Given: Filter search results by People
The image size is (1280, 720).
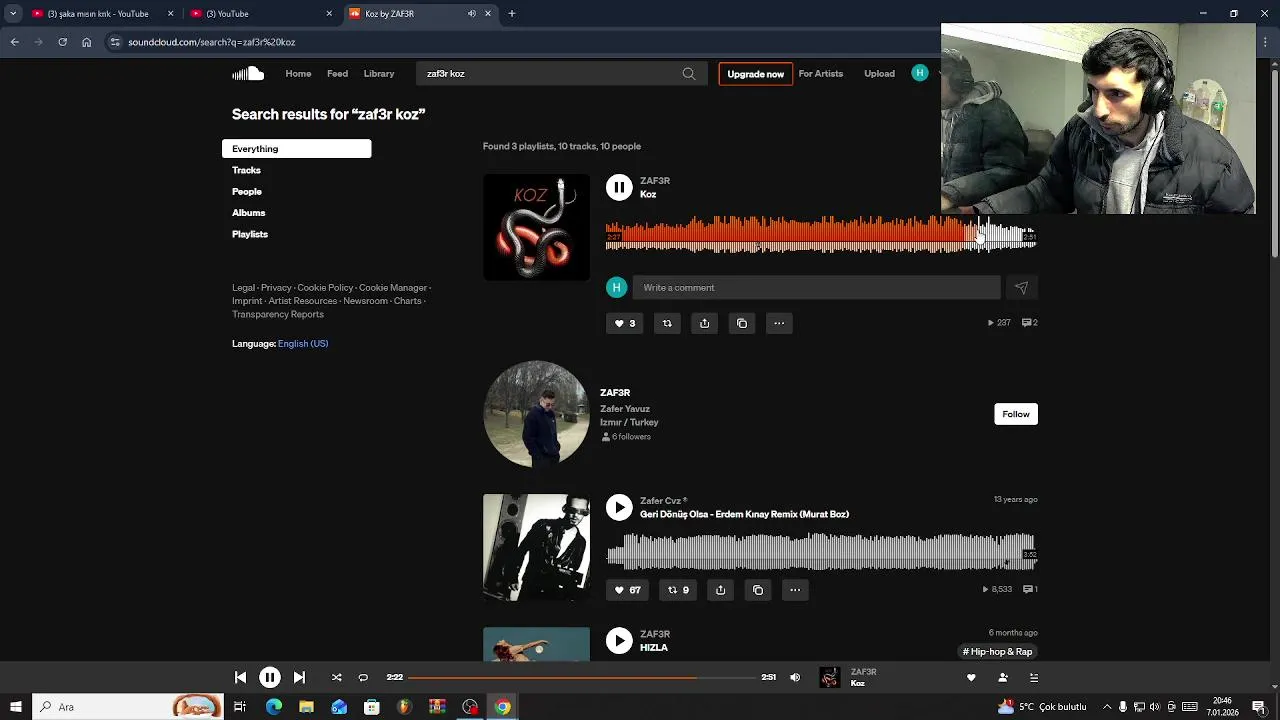Looking at the screenshot, I should coord(247,191).
